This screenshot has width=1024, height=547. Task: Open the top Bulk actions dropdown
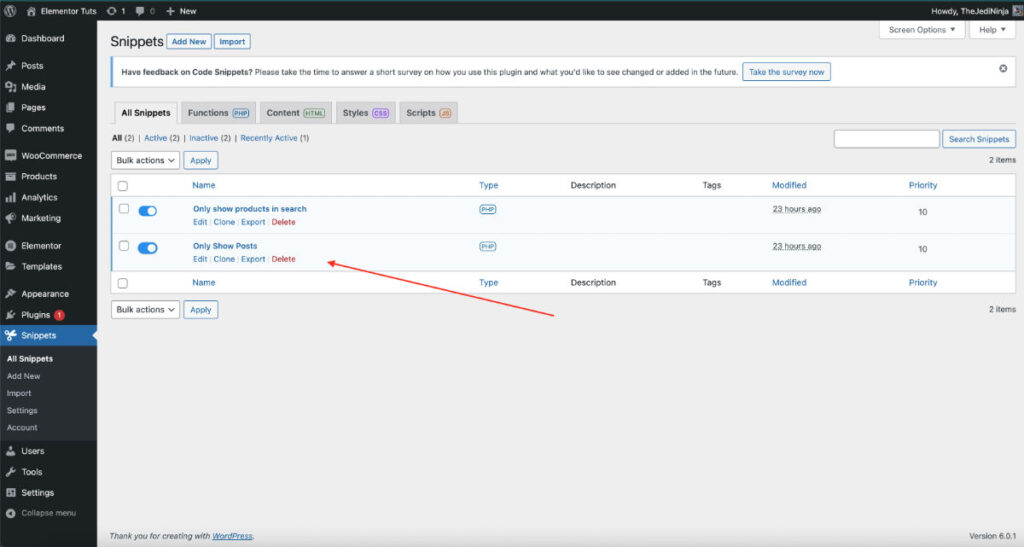click(x=145, y=161)
